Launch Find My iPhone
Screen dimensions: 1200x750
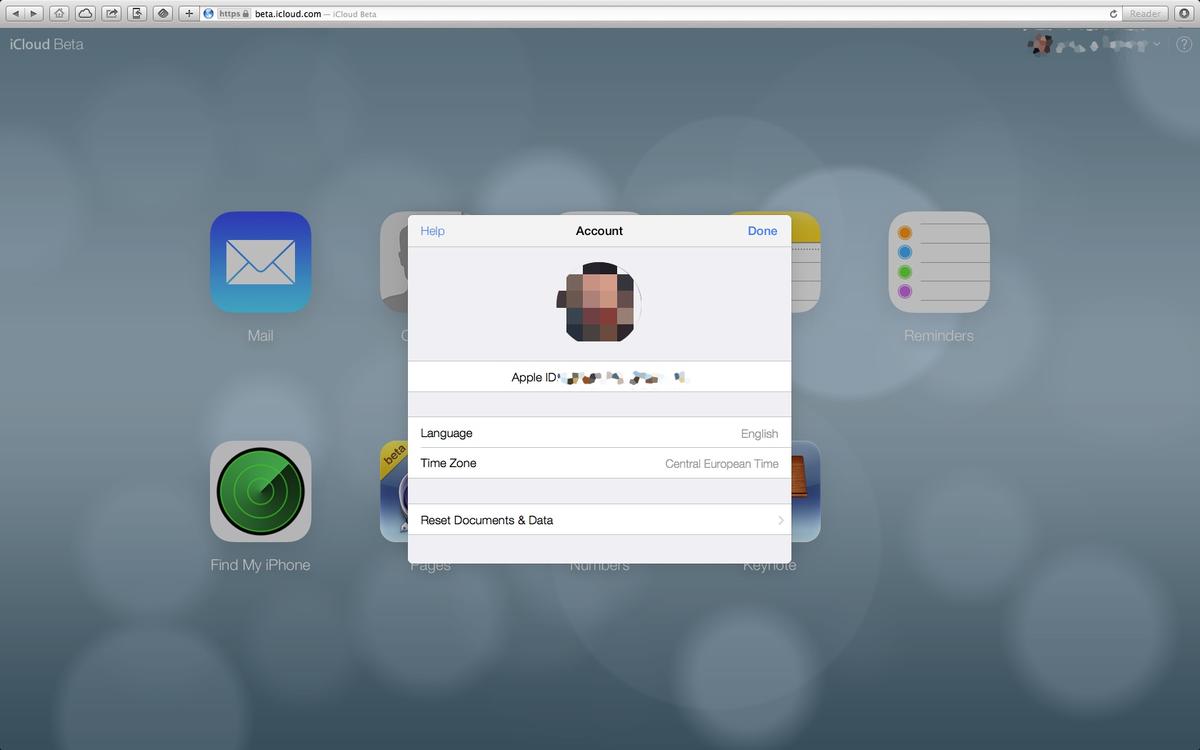pyautogui.click(x=260, y=491)
